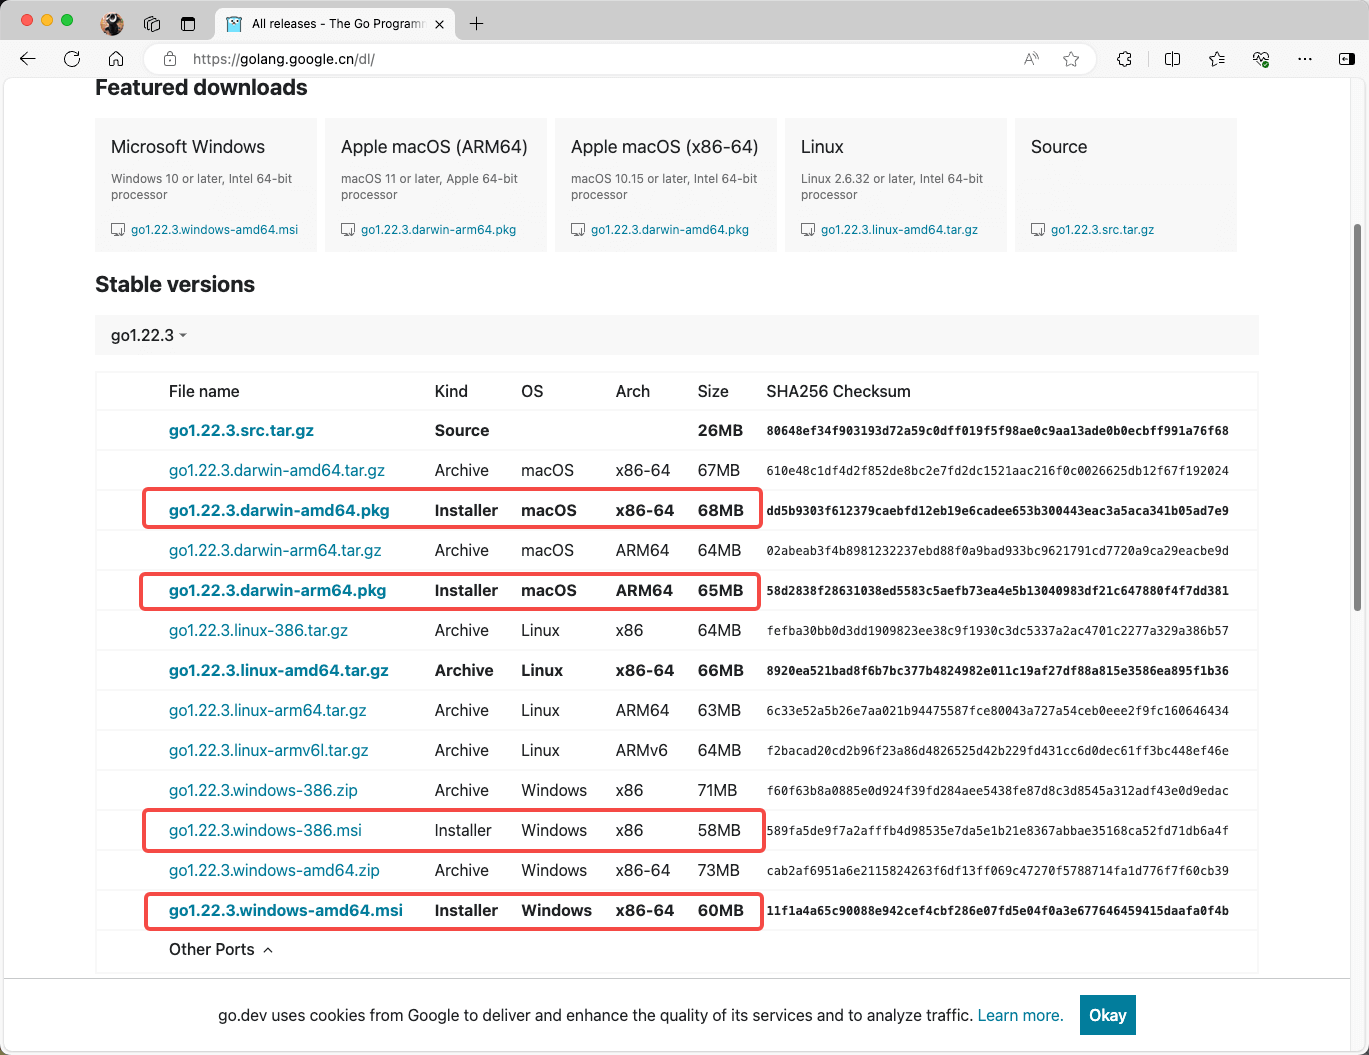
Task: Download go1.22.3.windows-amd64.msi installer from table
Action: [286, 910]
